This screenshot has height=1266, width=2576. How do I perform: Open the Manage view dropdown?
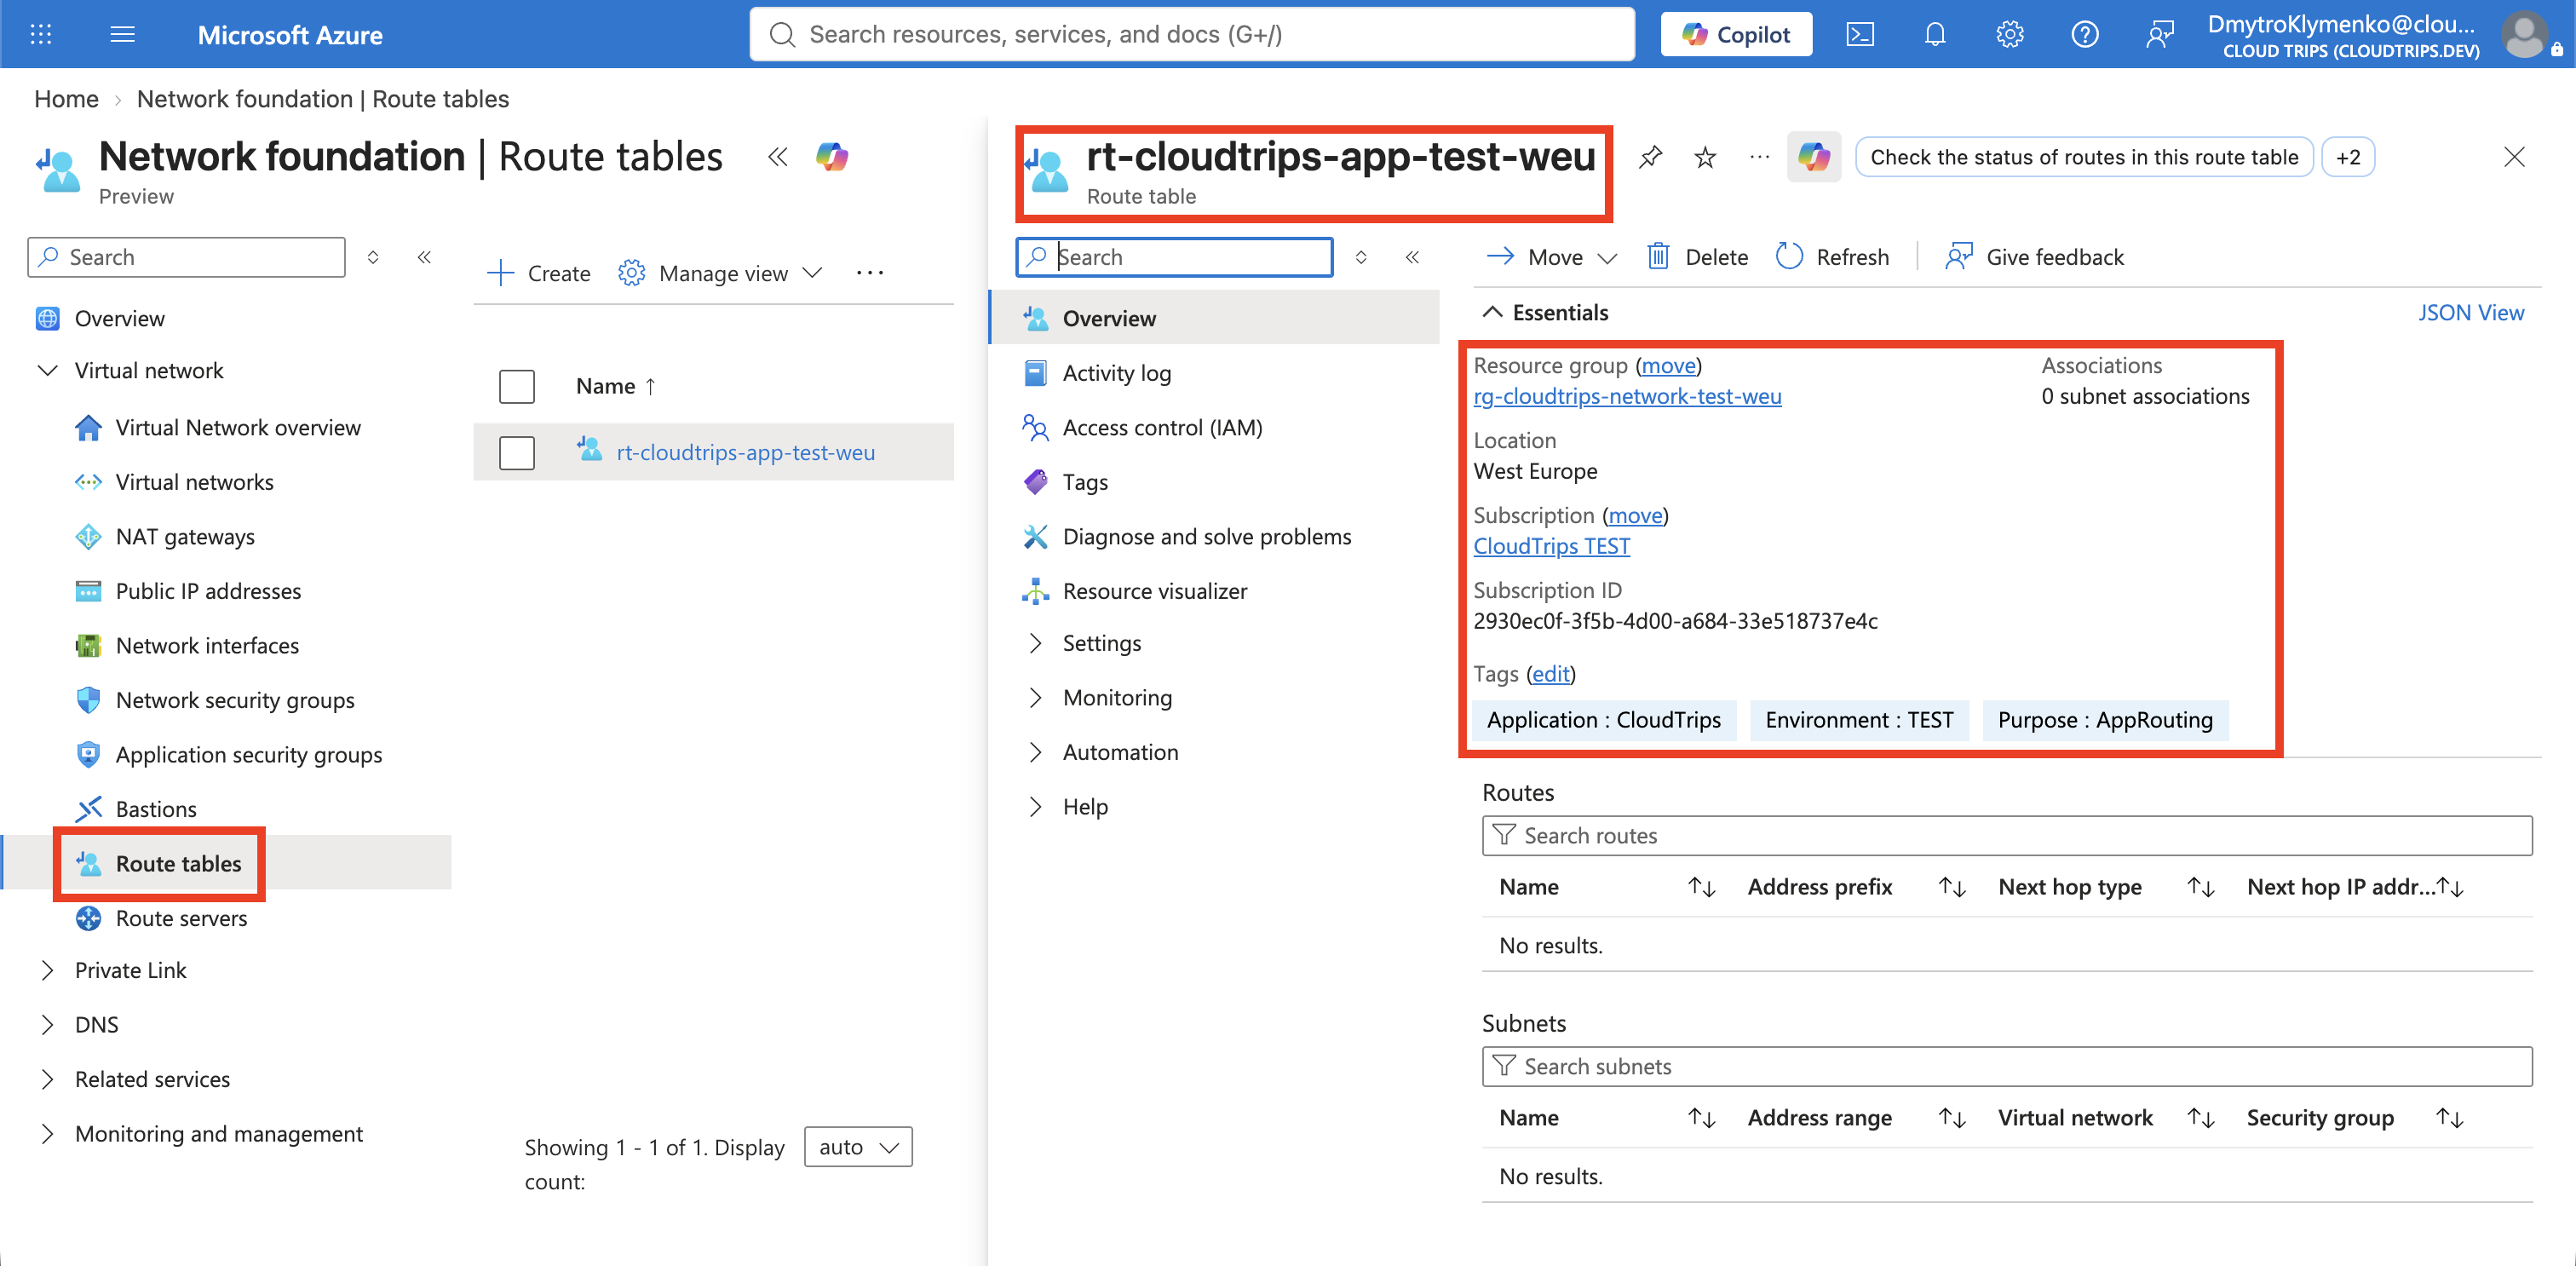(721, 273)
